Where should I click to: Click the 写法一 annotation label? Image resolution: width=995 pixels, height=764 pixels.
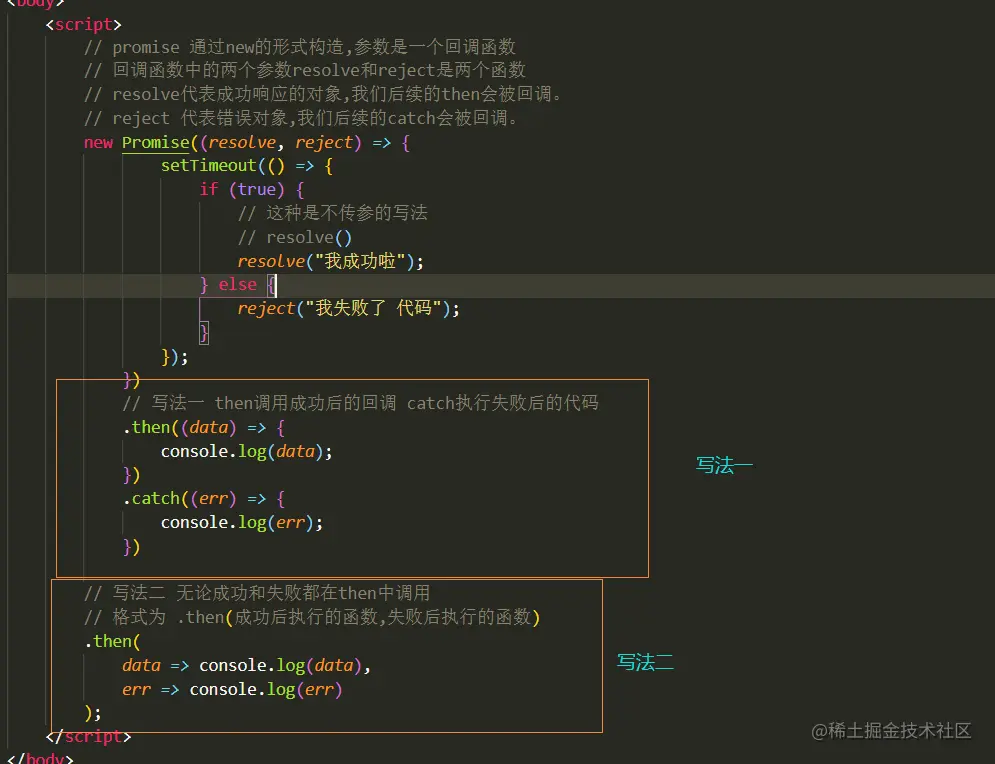tap(723, 464)
